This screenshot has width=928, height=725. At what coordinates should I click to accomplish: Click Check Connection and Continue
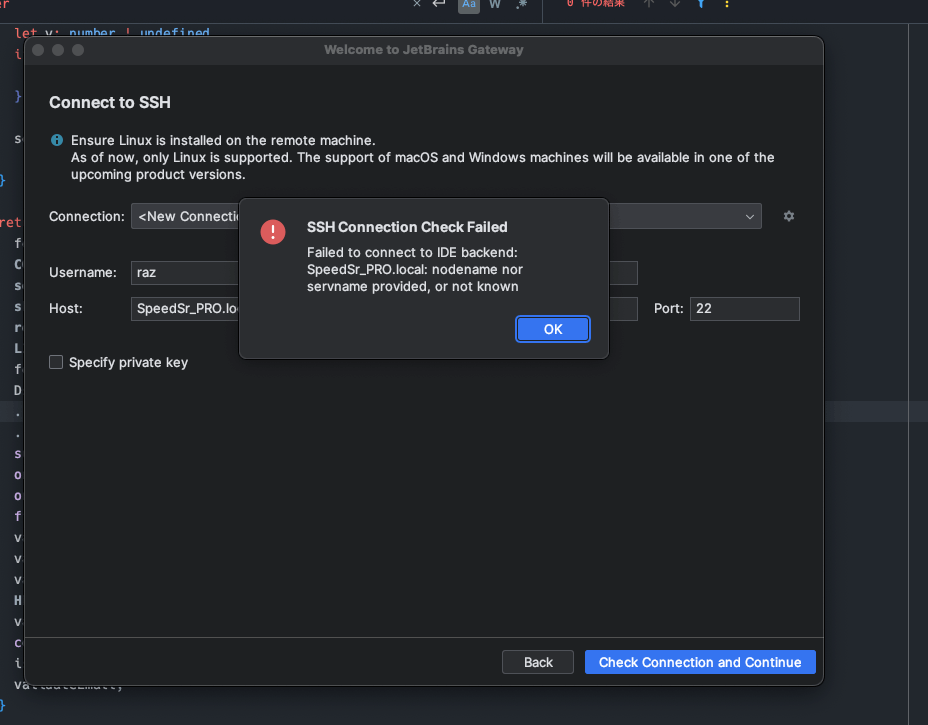(700, 662)
